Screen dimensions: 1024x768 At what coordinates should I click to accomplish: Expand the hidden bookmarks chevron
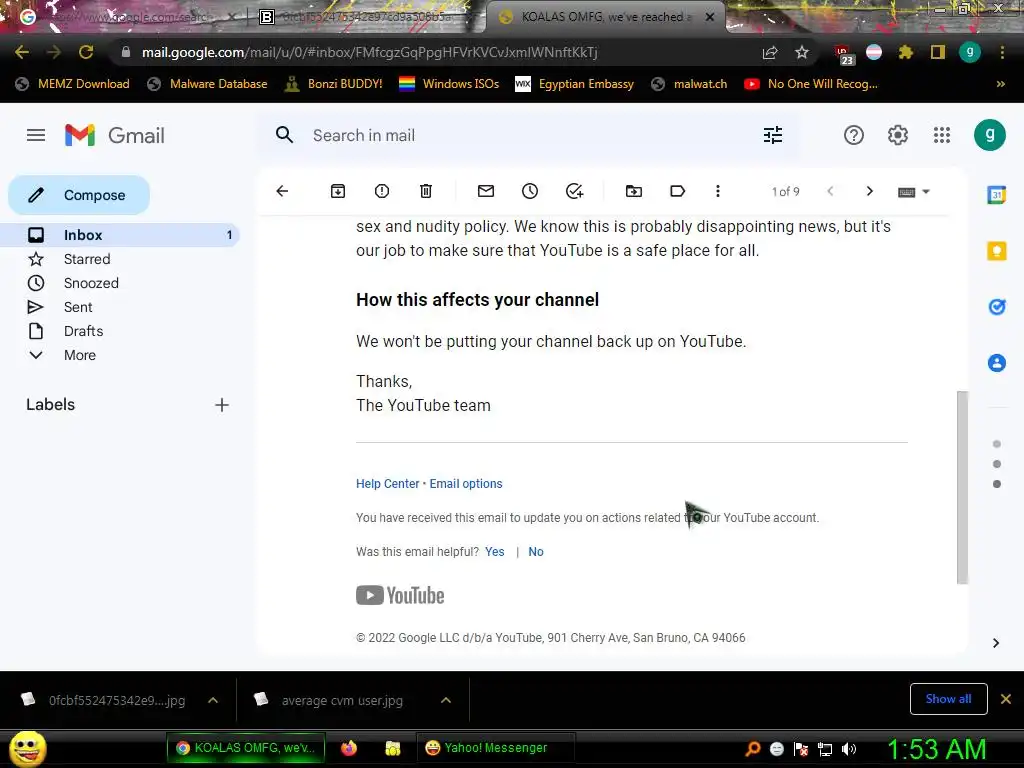pyautogui.click(x=1000, y=84)
